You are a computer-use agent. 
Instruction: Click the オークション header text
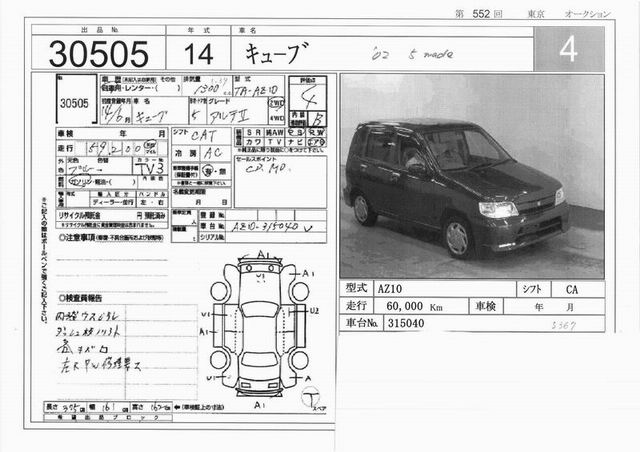pos(587,14)
